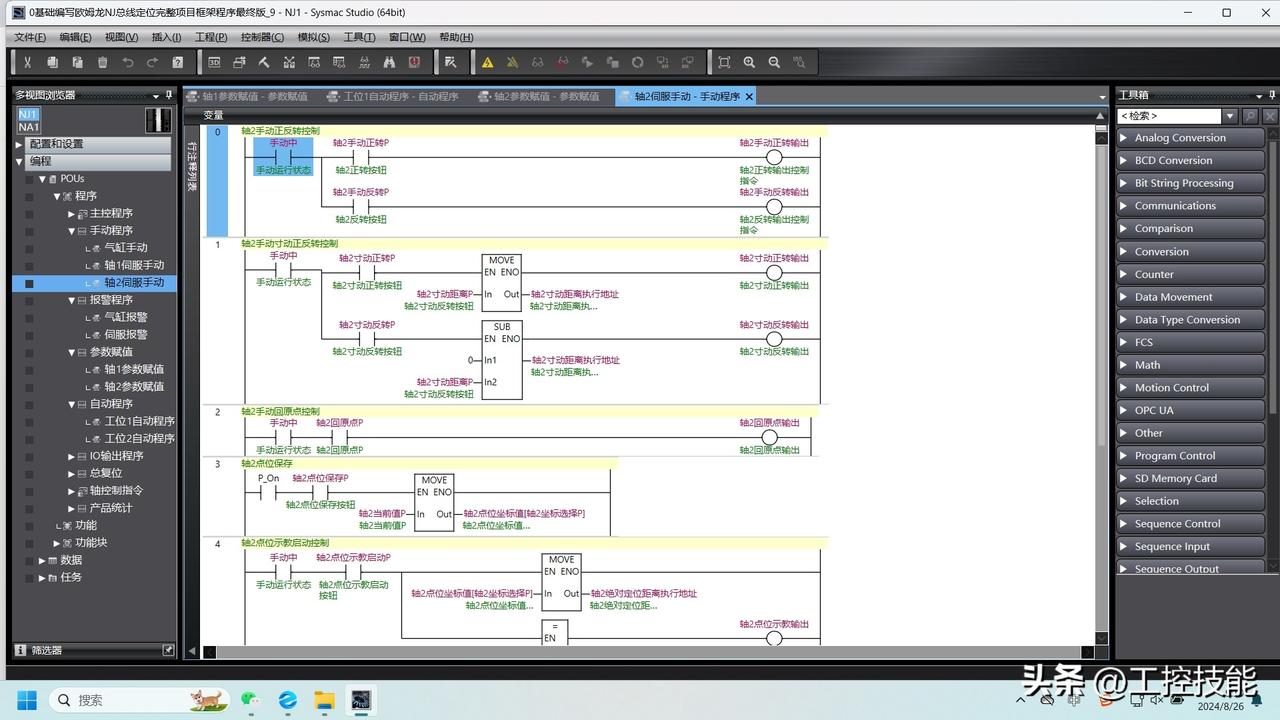The width and height of the screenshot is (1280, 720).
Task: Toggle the pin on 工具箱 panel
Action: [1270, 95]
